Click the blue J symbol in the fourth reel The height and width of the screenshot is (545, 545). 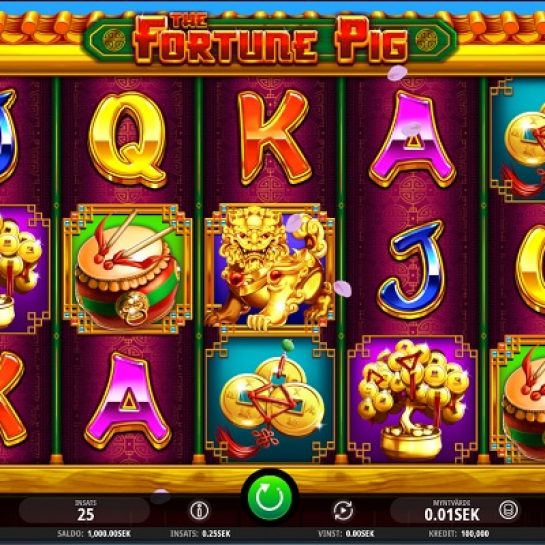[412, 269]
